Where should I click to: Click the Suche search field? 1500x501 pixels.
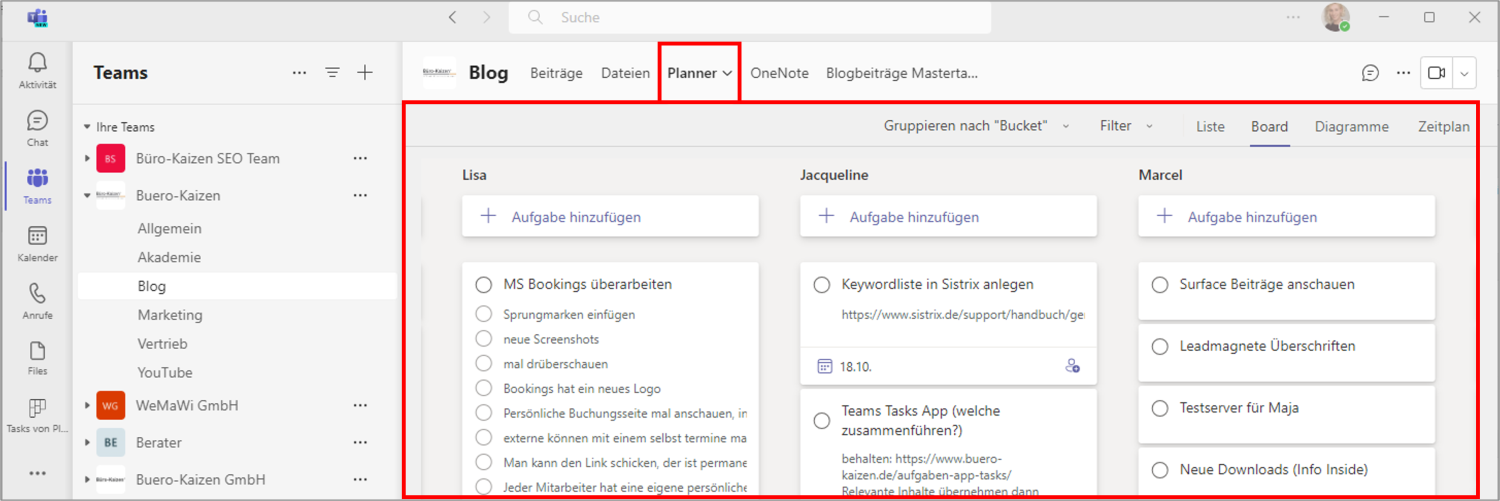point(750,17)
